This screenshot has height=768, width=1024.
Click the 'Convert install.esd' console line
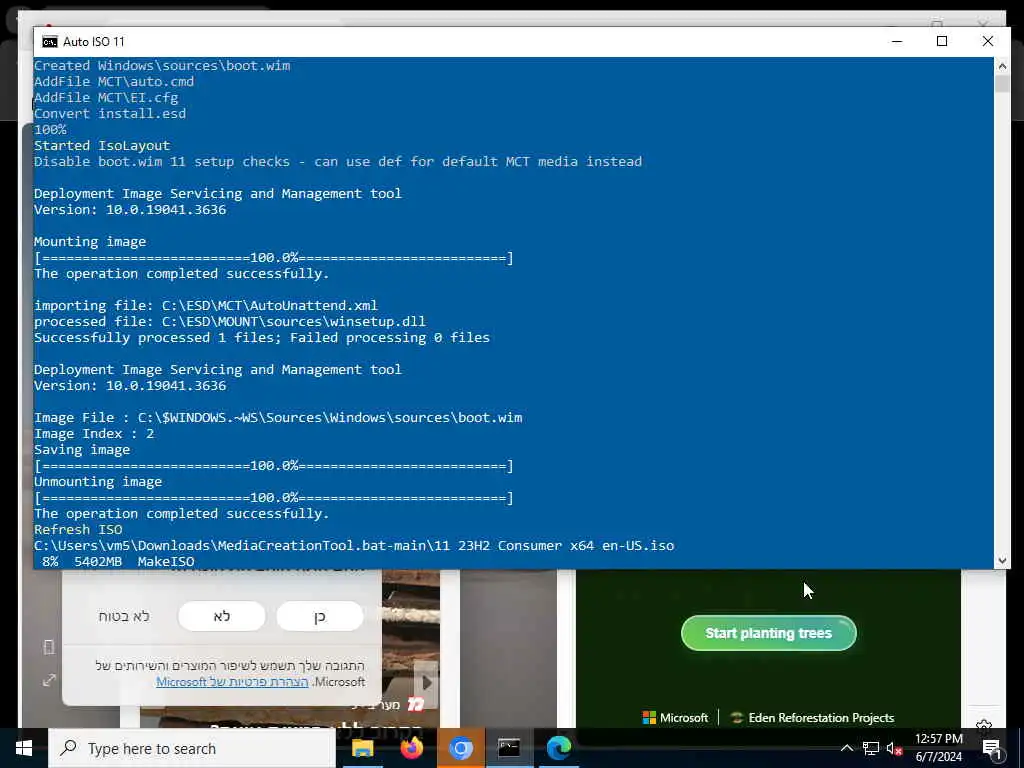[110, 114]
